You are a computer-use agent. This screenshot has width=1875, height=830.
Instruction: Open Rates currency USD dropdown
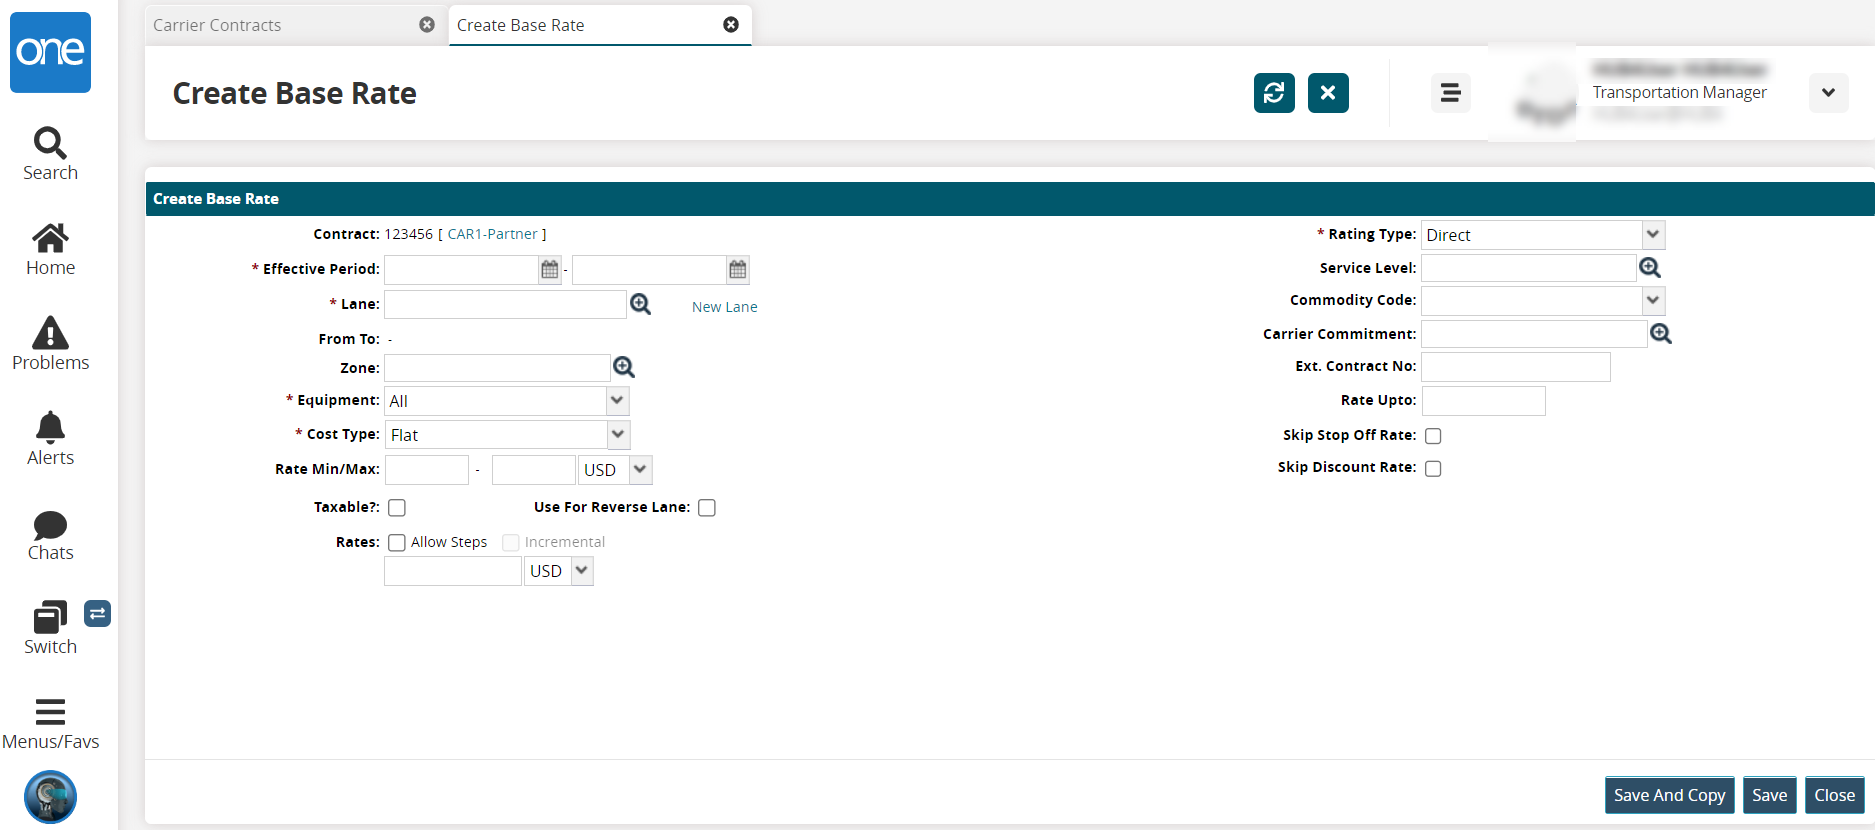582,571
